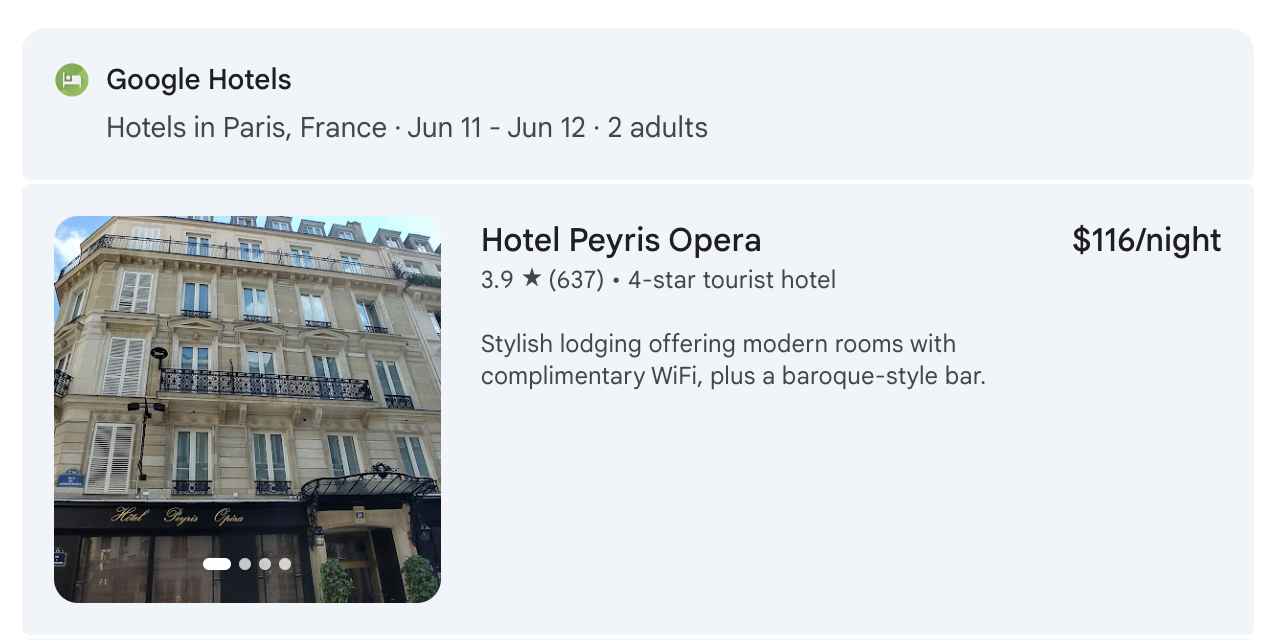Select the hotel result card

click(636, 408)
